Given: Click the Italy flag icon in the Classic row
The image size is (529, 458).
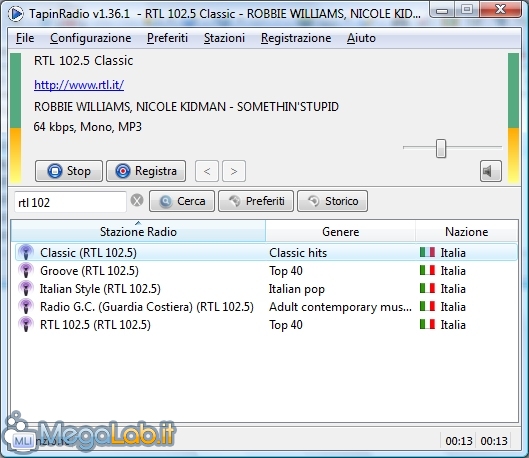Looking at the screenshot, I should pyautogui.click(x=427, y=252).
